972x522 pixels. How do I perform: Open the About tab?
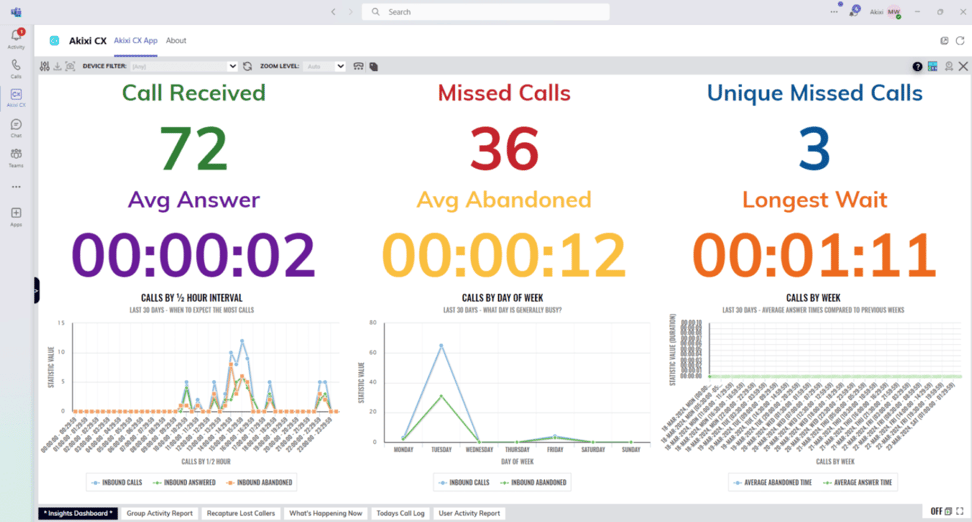tap(176, 41)
